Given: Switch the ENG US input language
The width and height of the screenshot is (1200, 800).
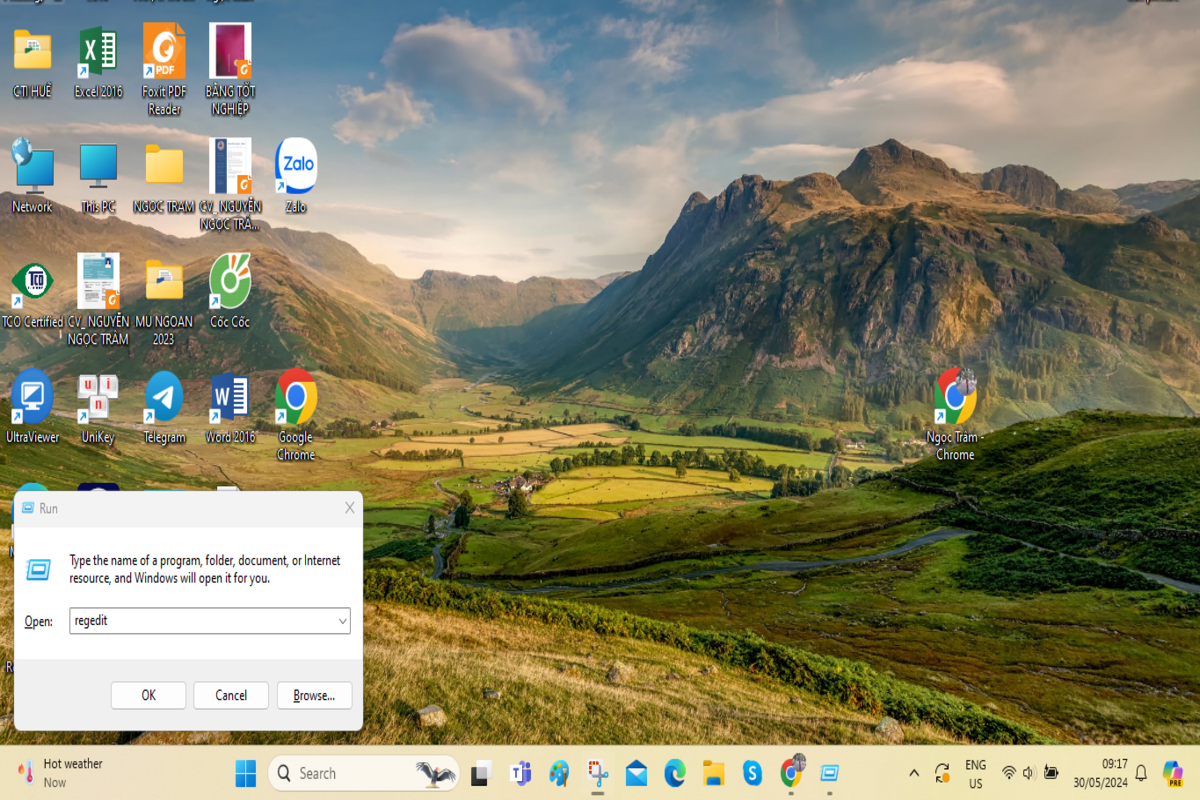Looking at the screenshot, I should pos(975,774).
